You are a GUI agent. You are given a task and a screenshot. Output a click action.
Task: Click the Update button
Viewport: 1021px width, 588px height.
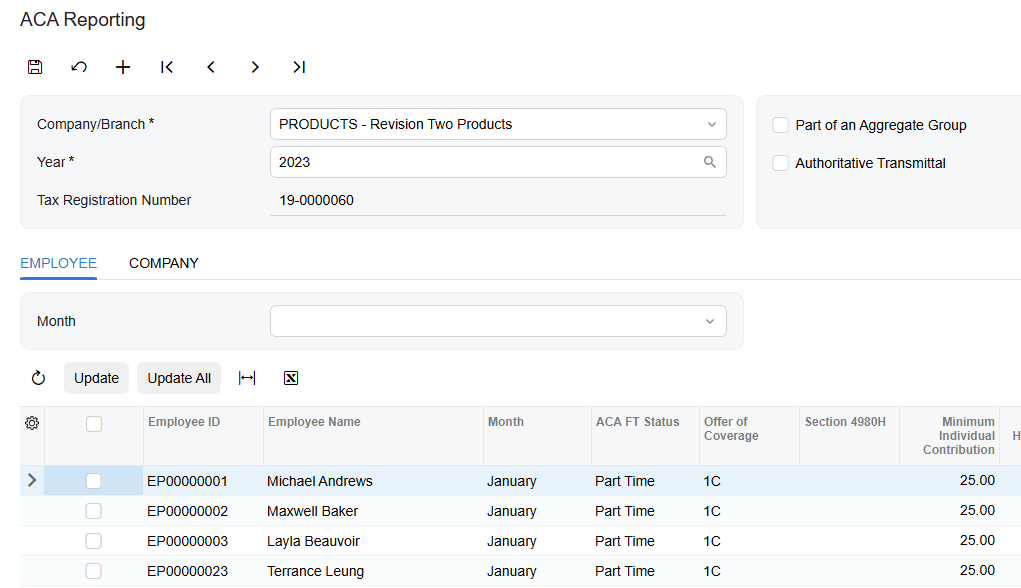tap(96, 378)
